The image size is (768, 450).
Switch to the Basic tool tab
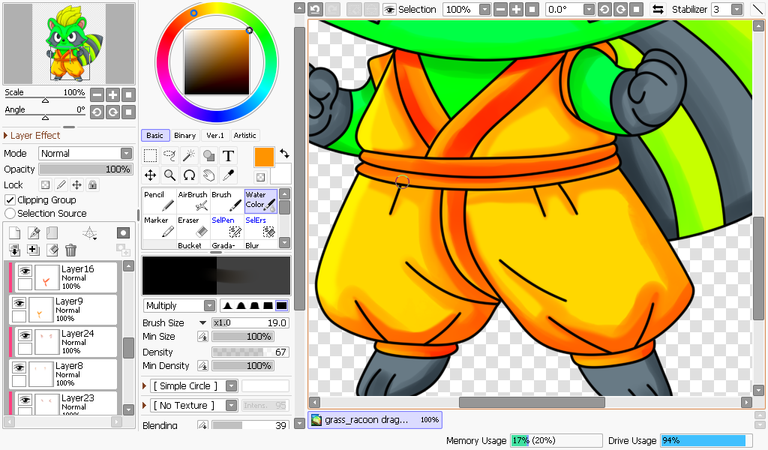(155, 135)
